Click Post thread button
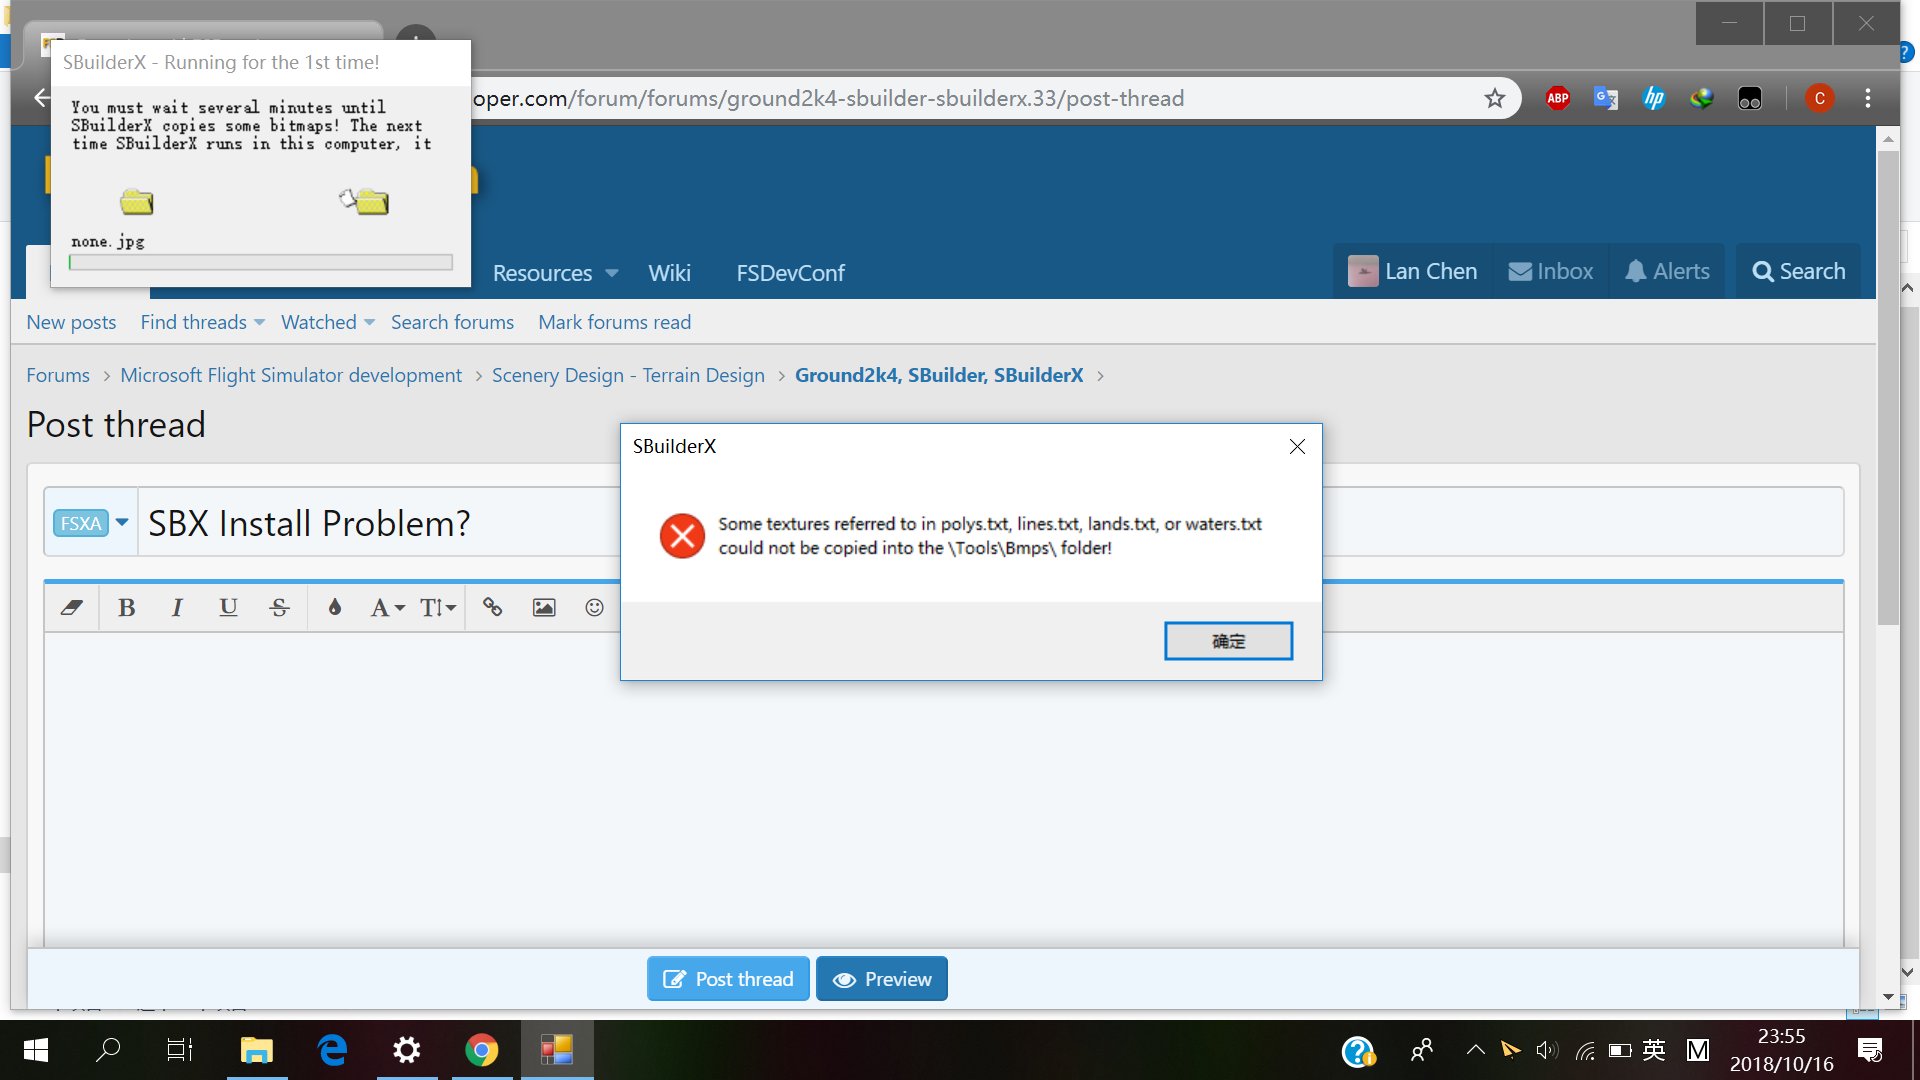The image size is (1920, 1080). pos(728,979)
